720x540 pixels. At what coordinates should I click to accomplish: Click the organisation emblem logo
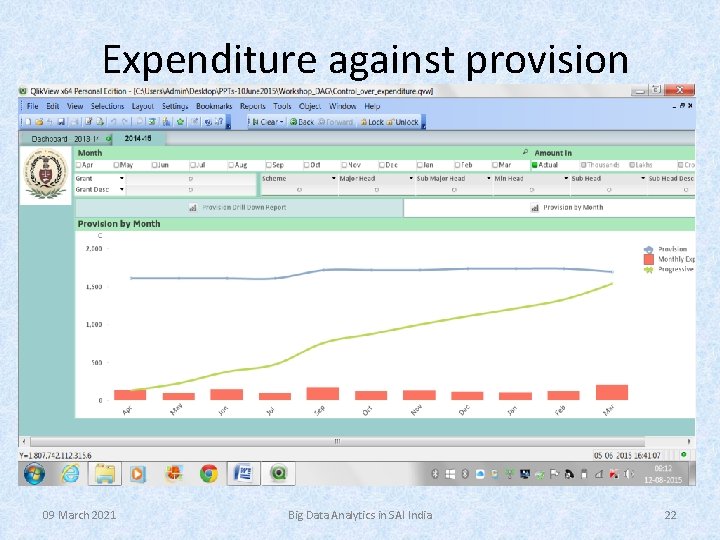[45, 174]
